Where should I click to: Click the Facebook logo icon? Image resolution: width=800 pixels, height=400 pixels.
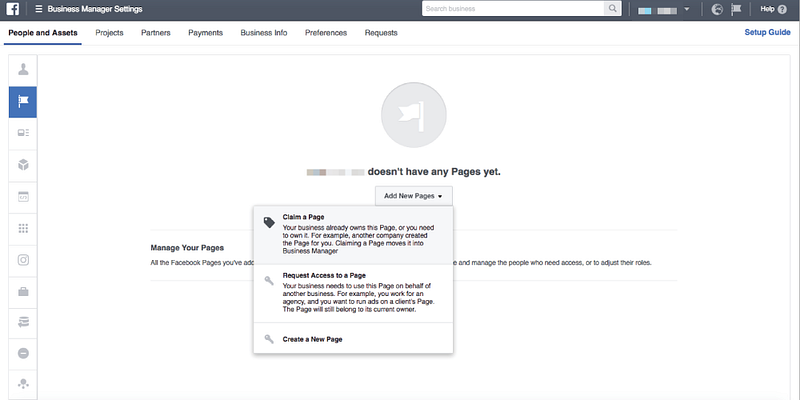click(13, 9)
